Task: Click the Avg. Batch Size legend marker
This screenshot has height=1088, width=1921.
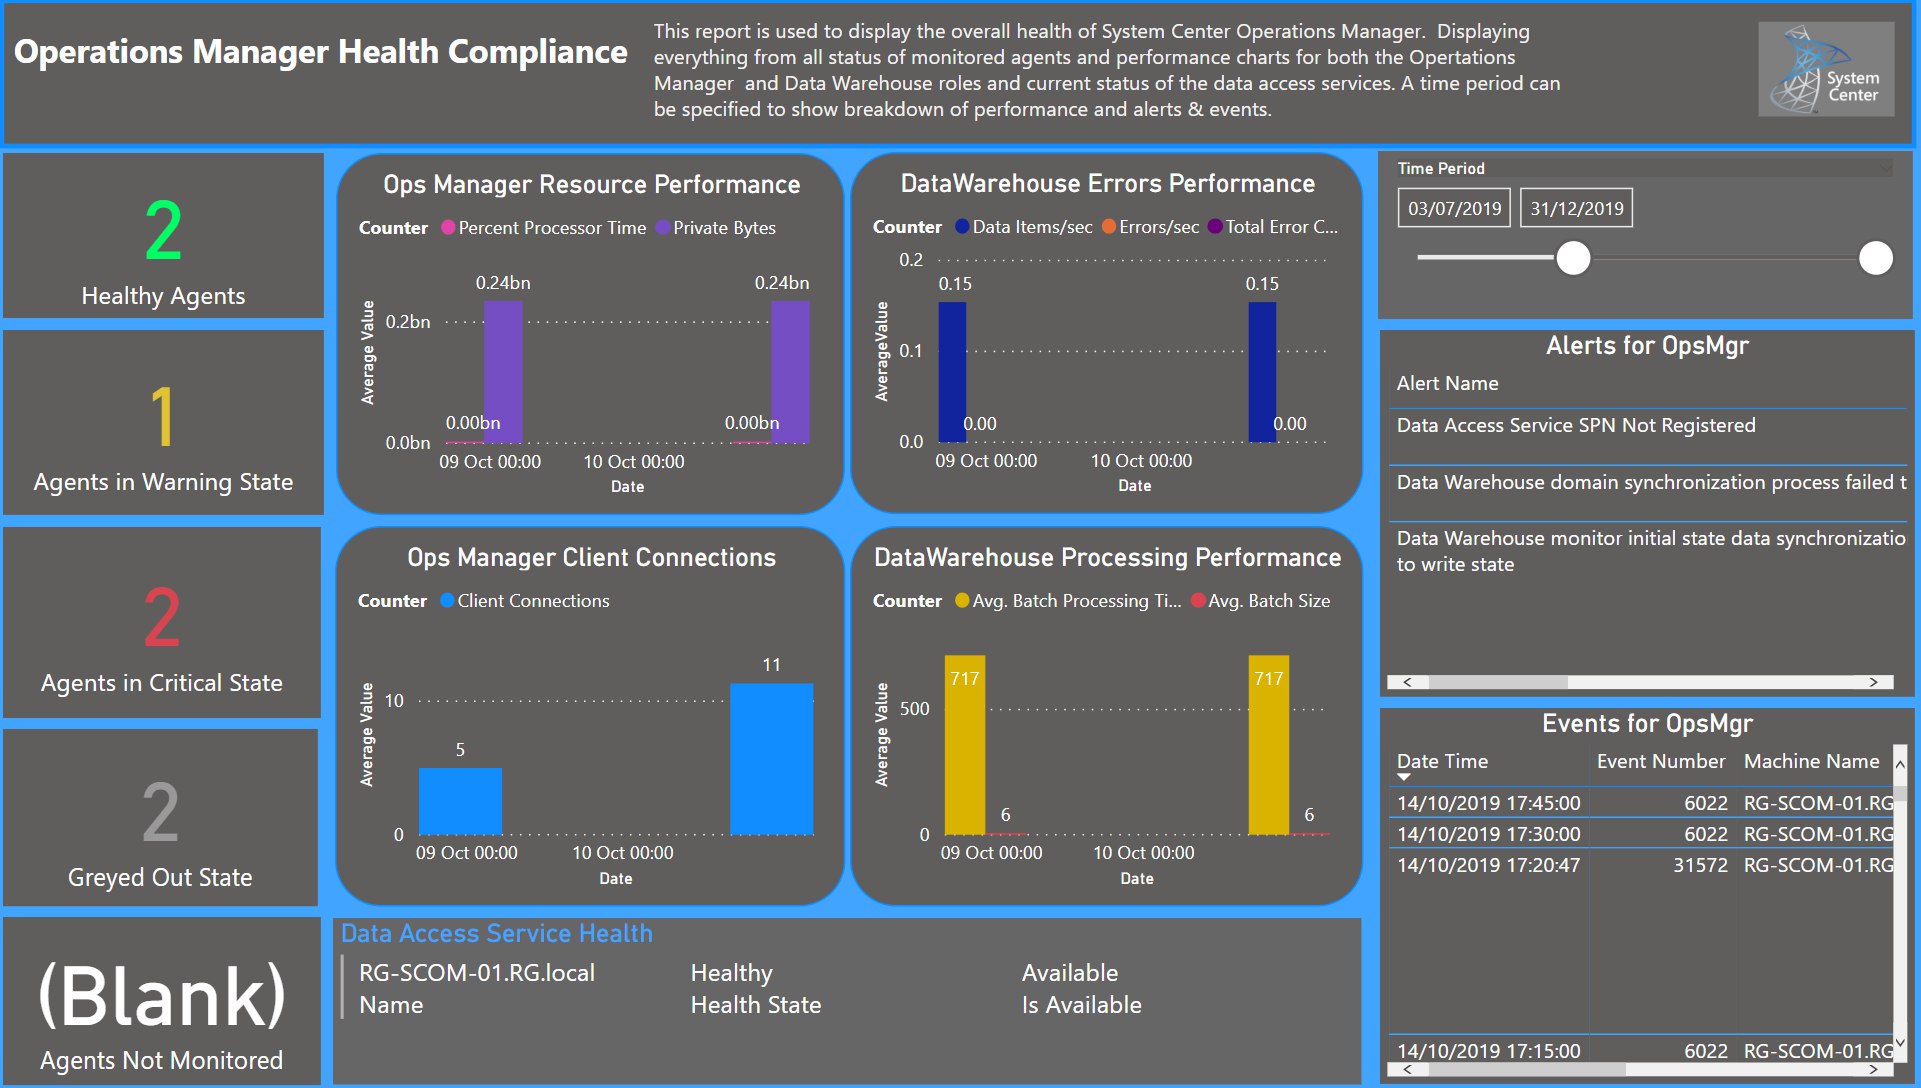Action: (x=1197, y=600)
